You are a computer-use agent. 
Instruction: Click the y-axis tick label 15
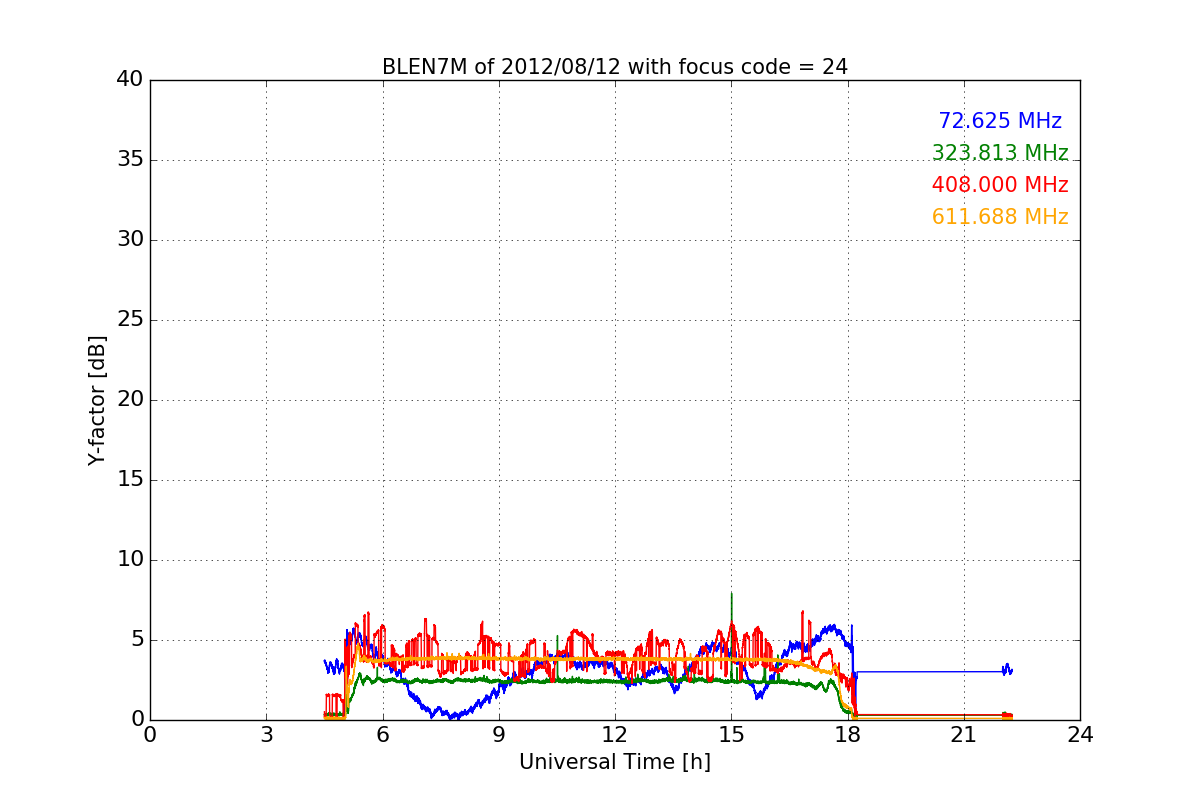click(x=129, y=480)
